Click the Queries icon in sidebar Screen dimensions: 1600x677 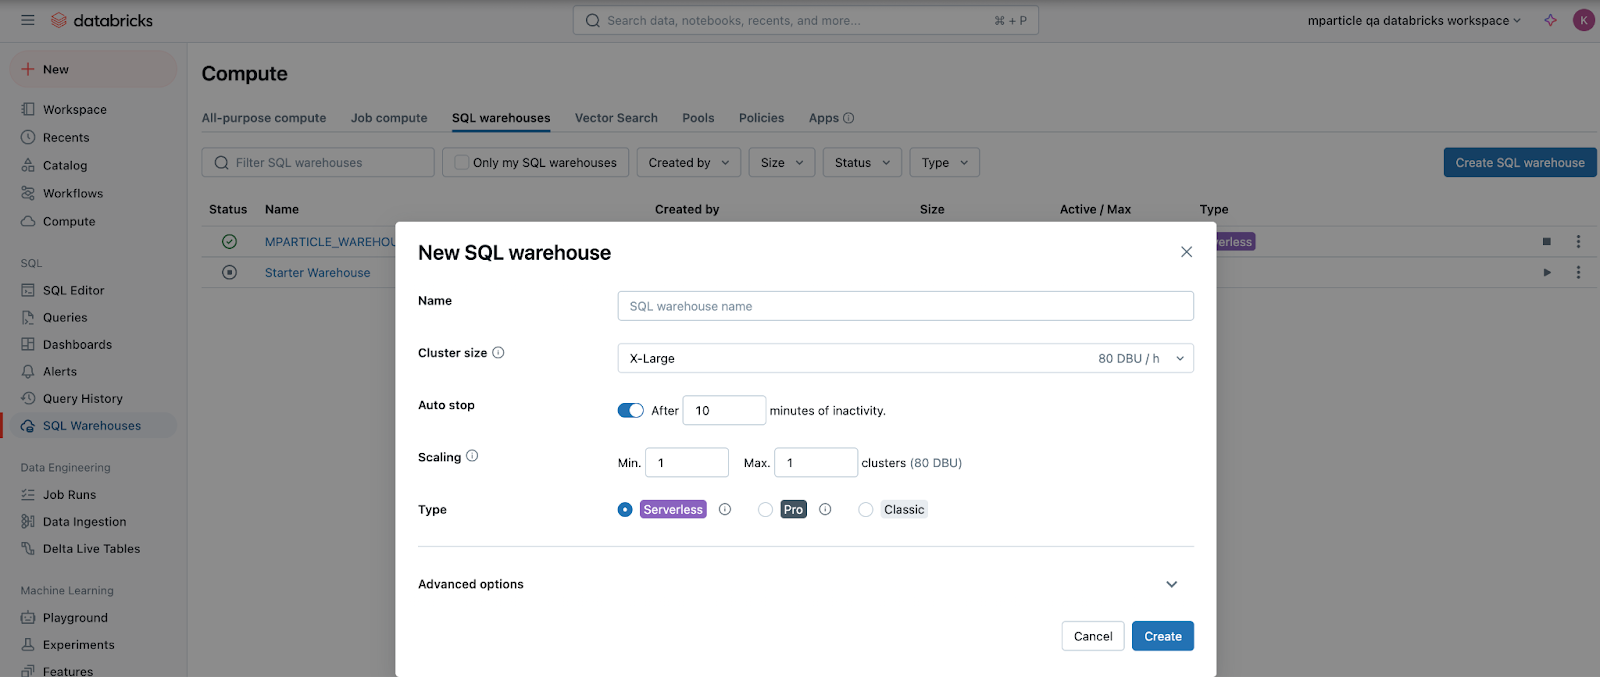pos(28,317)
